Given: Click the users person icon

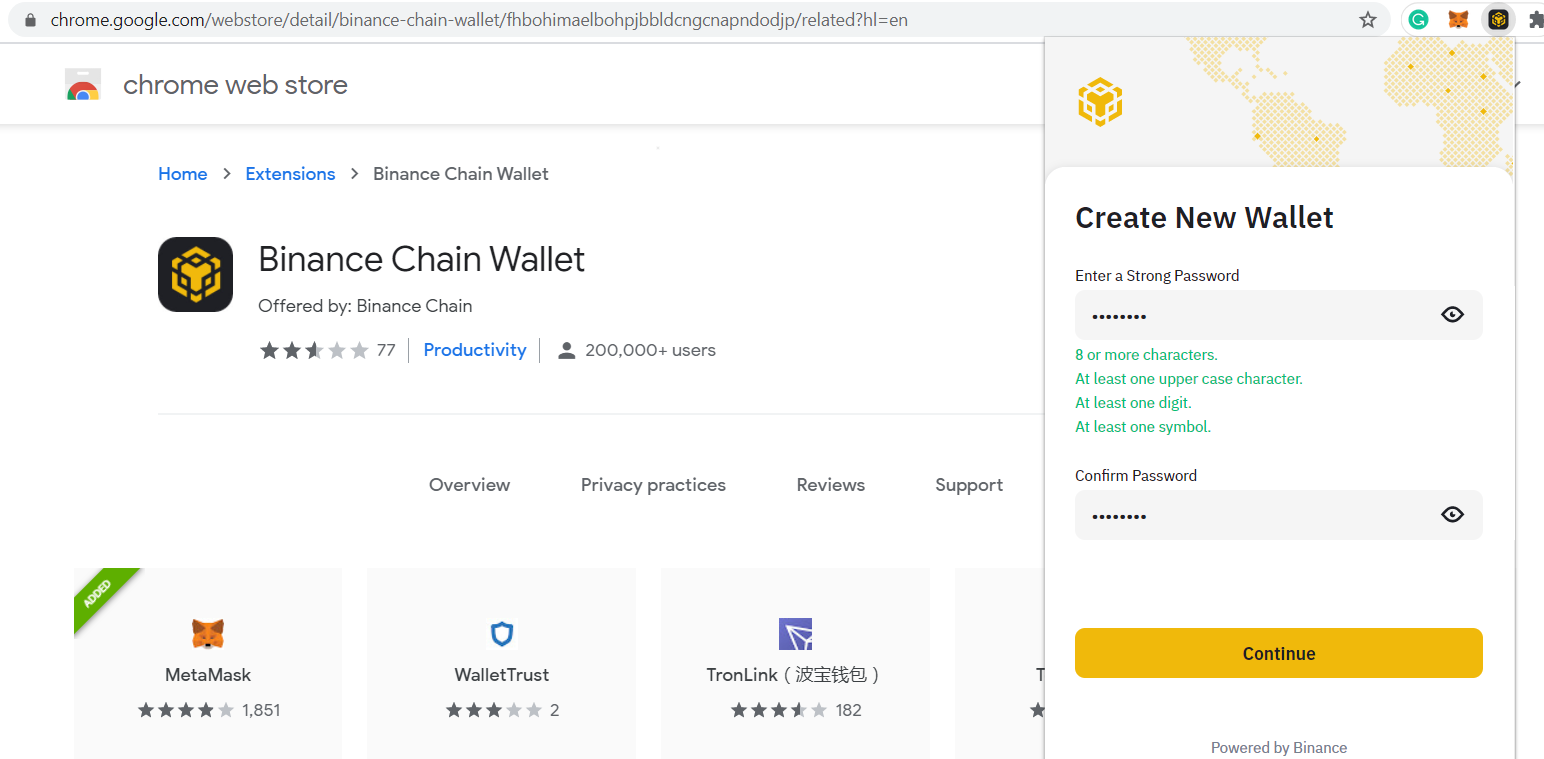Looking at the screenshot, I should (x=566, y=350).
